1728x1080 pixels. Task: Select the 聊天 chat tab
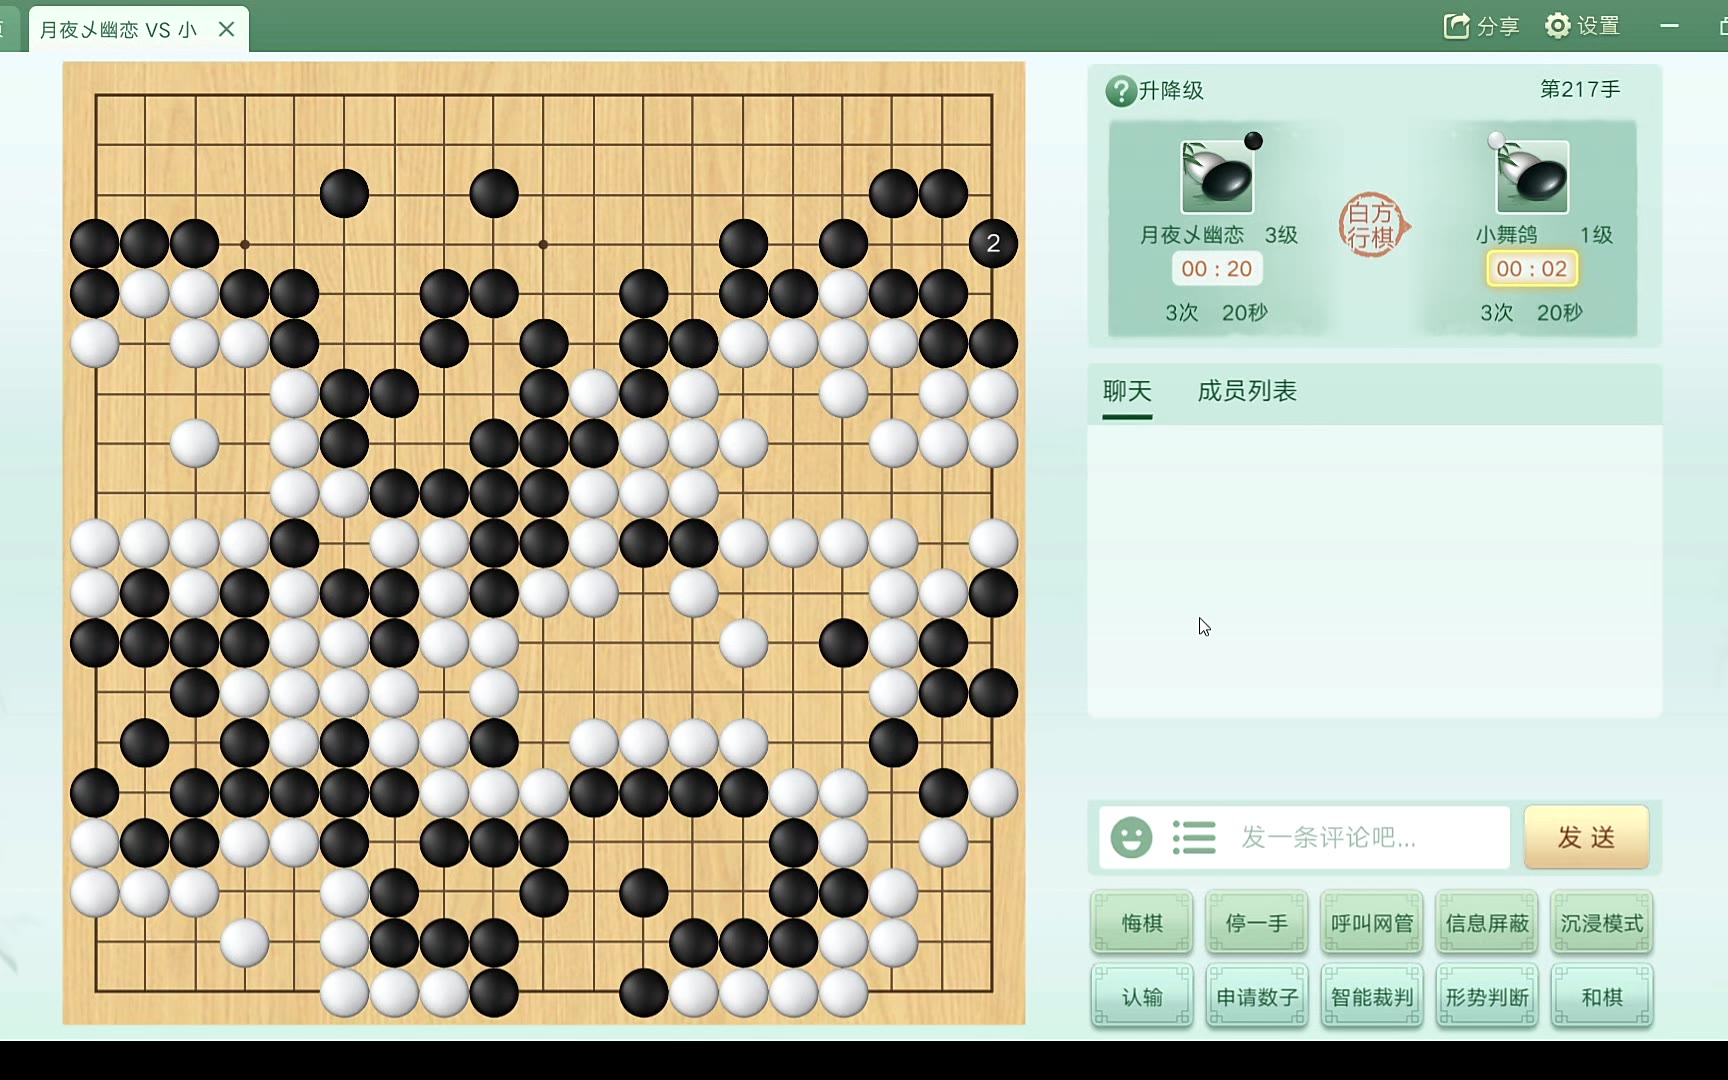(x=1127, y=391)
